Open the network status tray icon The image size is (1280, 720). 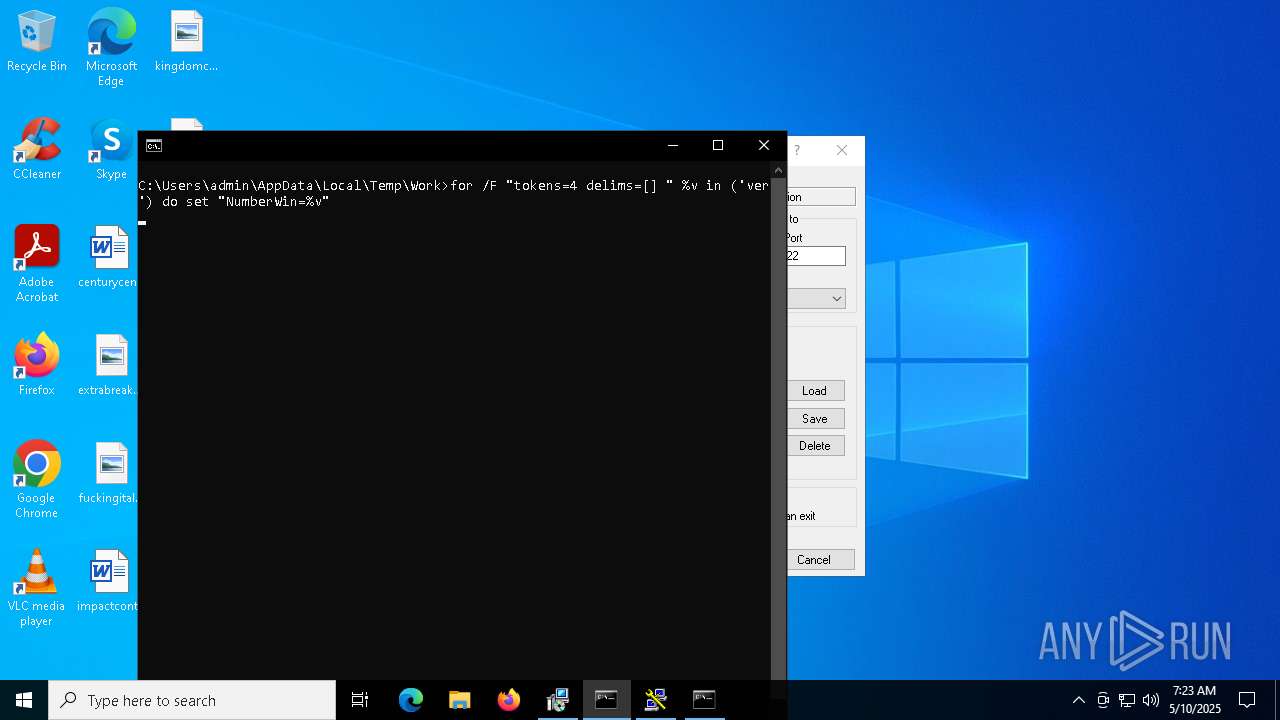tap(1127, 700)
